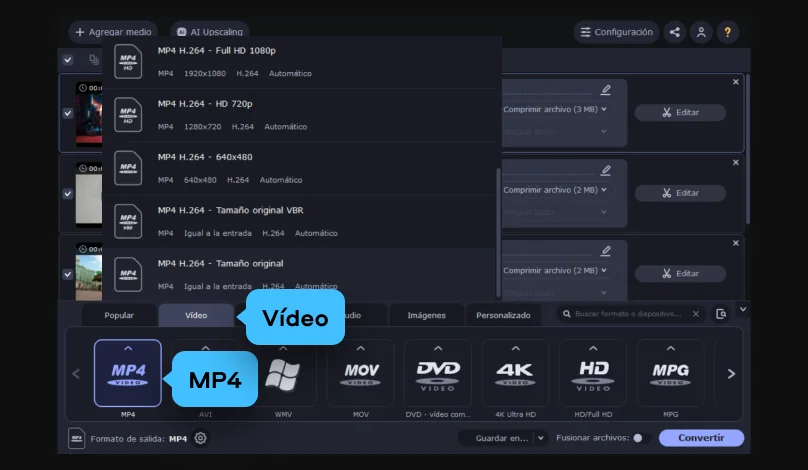Remove the second file with its X
Image resolution: width=808 pixels, height=470 pixels.
click(736, 162)
